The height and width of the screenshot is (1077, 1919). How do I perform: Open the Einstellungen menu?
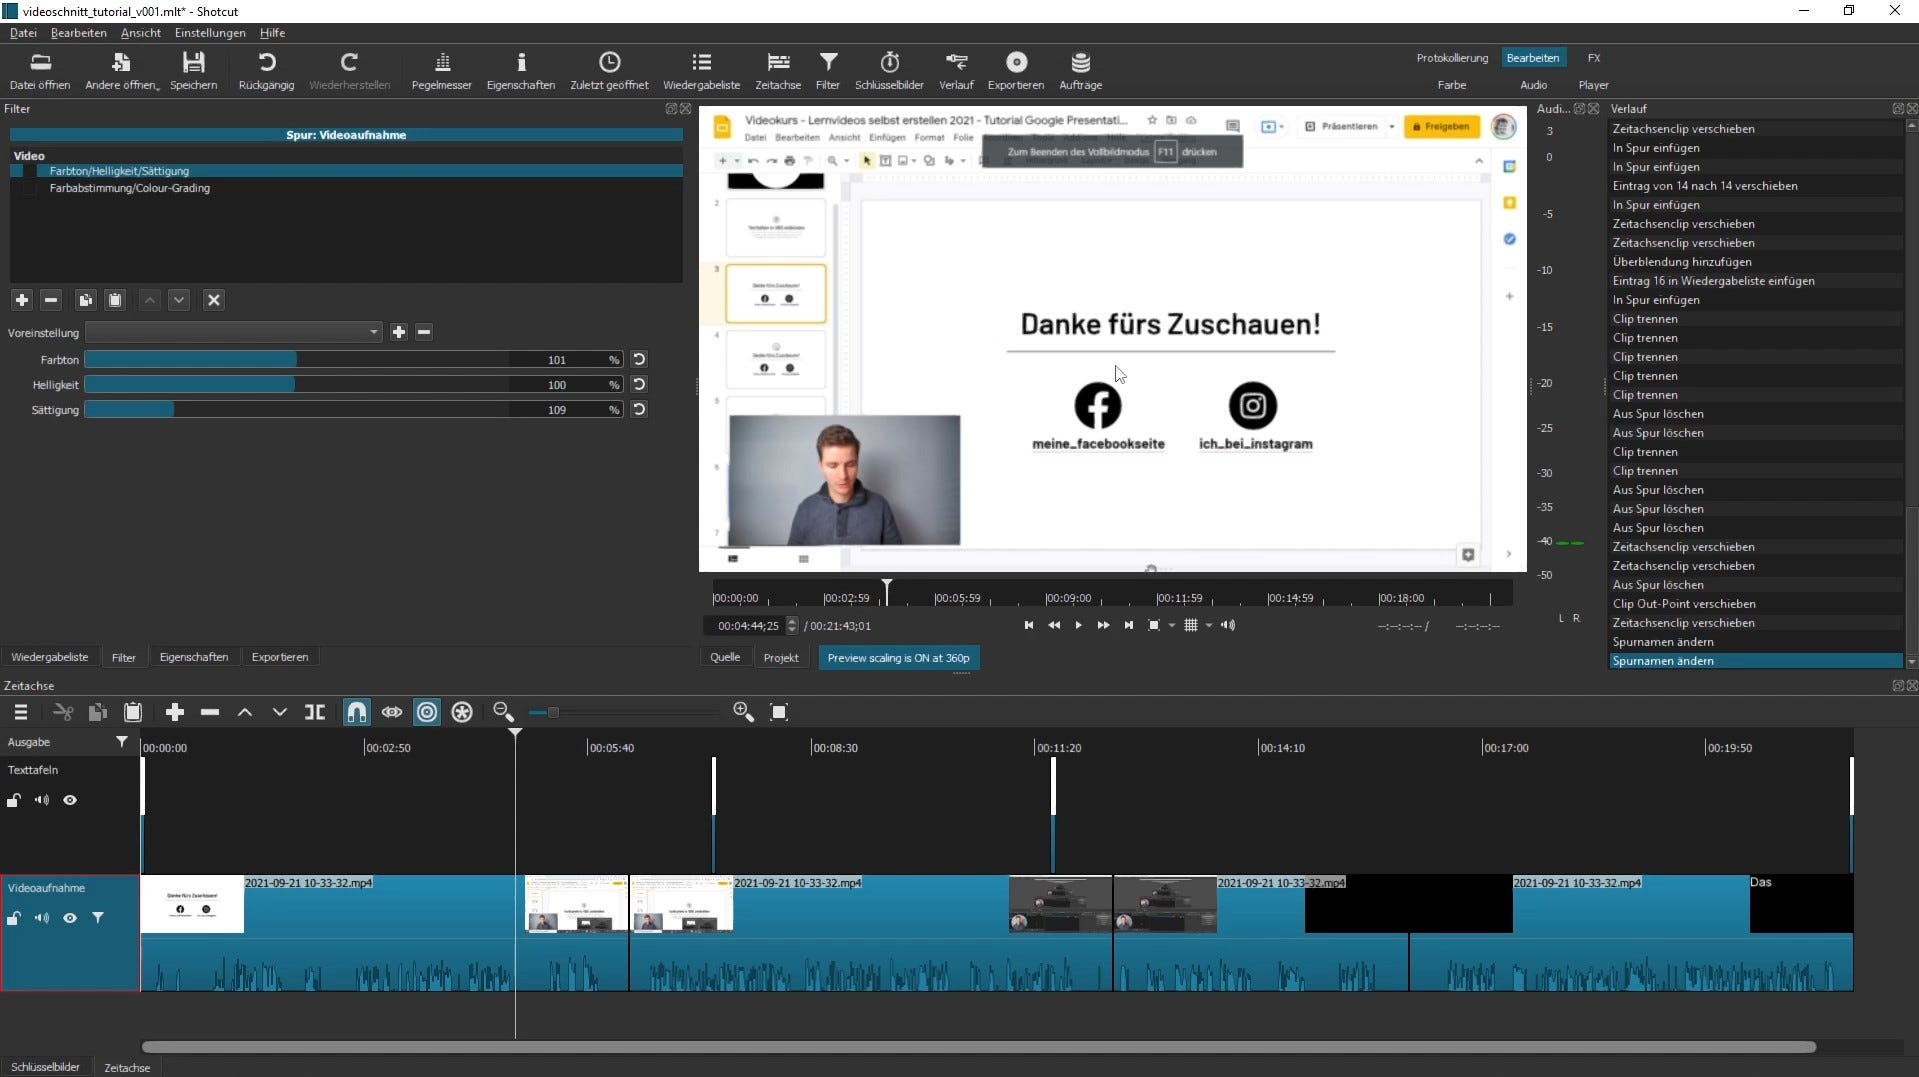pyautogui.click(x=210, y=33)
